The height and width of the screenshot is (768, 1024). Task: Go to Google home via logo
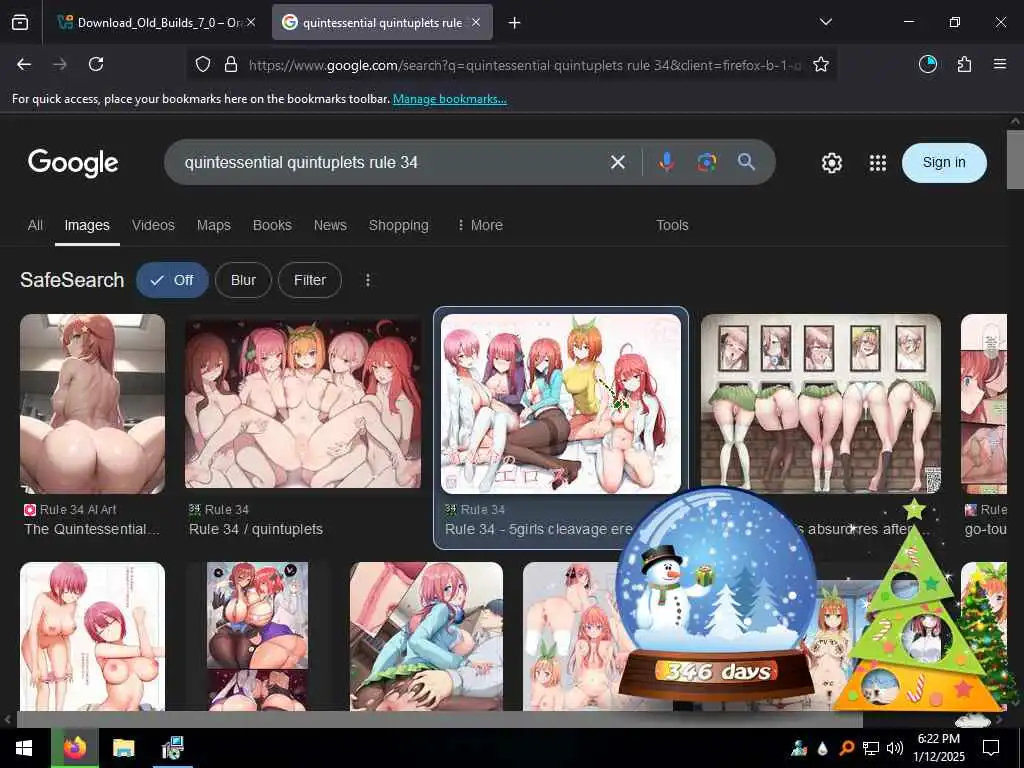click(73, 163)
